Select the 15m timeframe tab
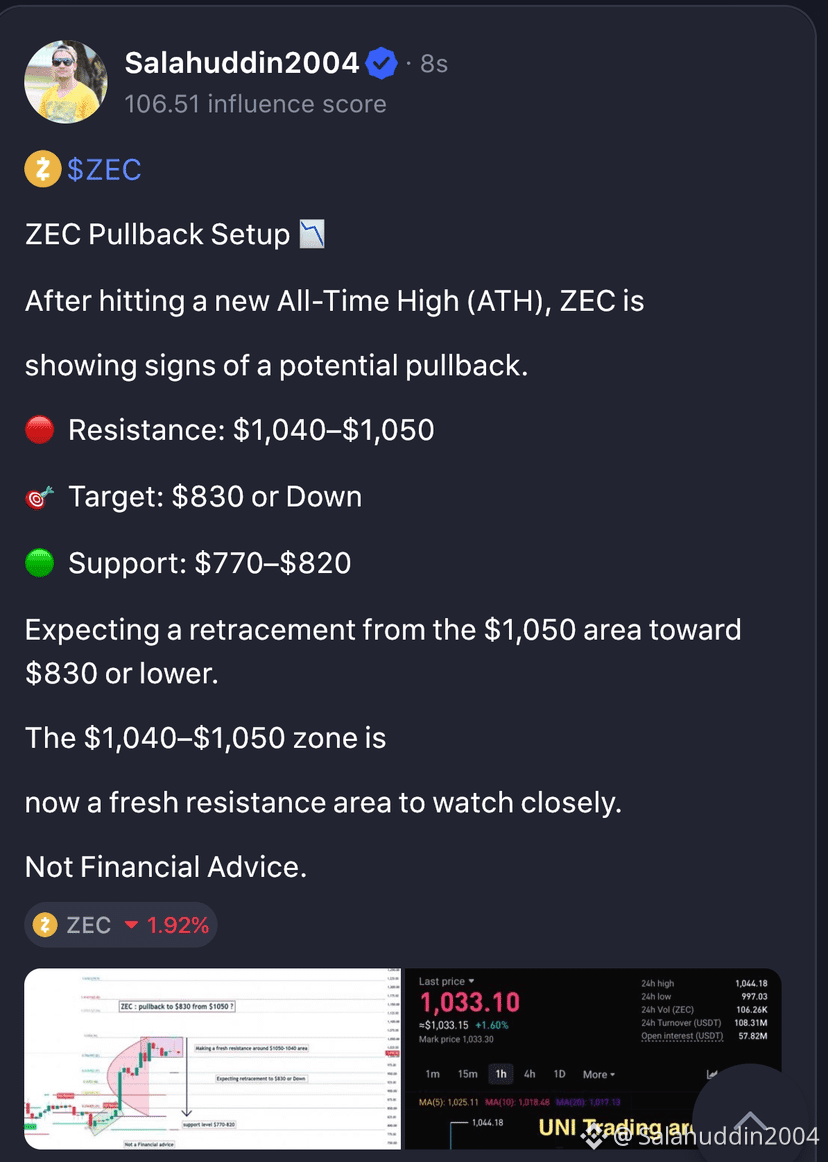Image resolution: width=828 pixels, height=1162 pixels. [x=468, y=1074]
